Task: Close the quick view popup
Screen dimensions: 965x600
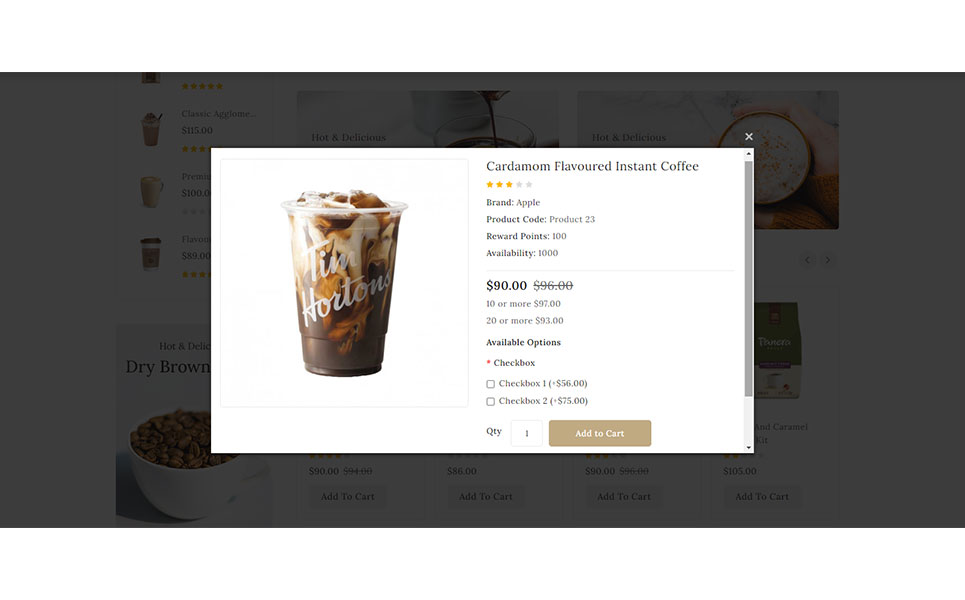Action: [748, 137]
